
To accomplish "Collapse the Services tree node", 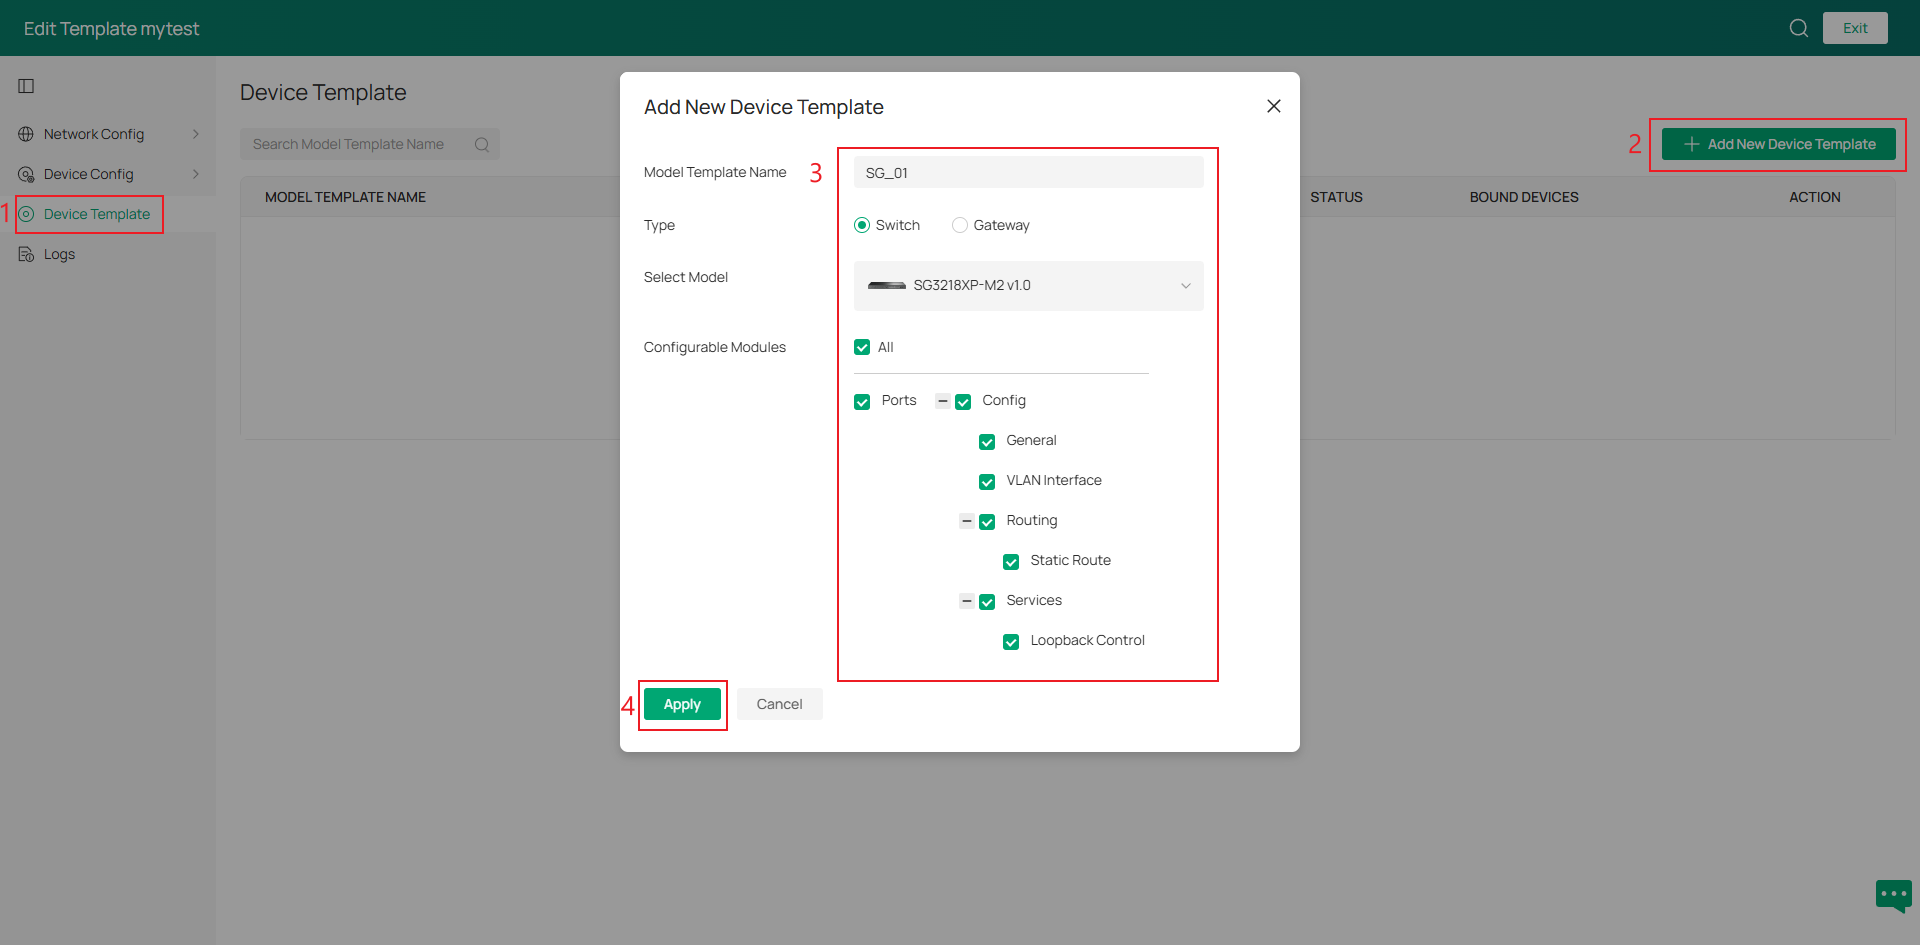I will pos(966,601).
